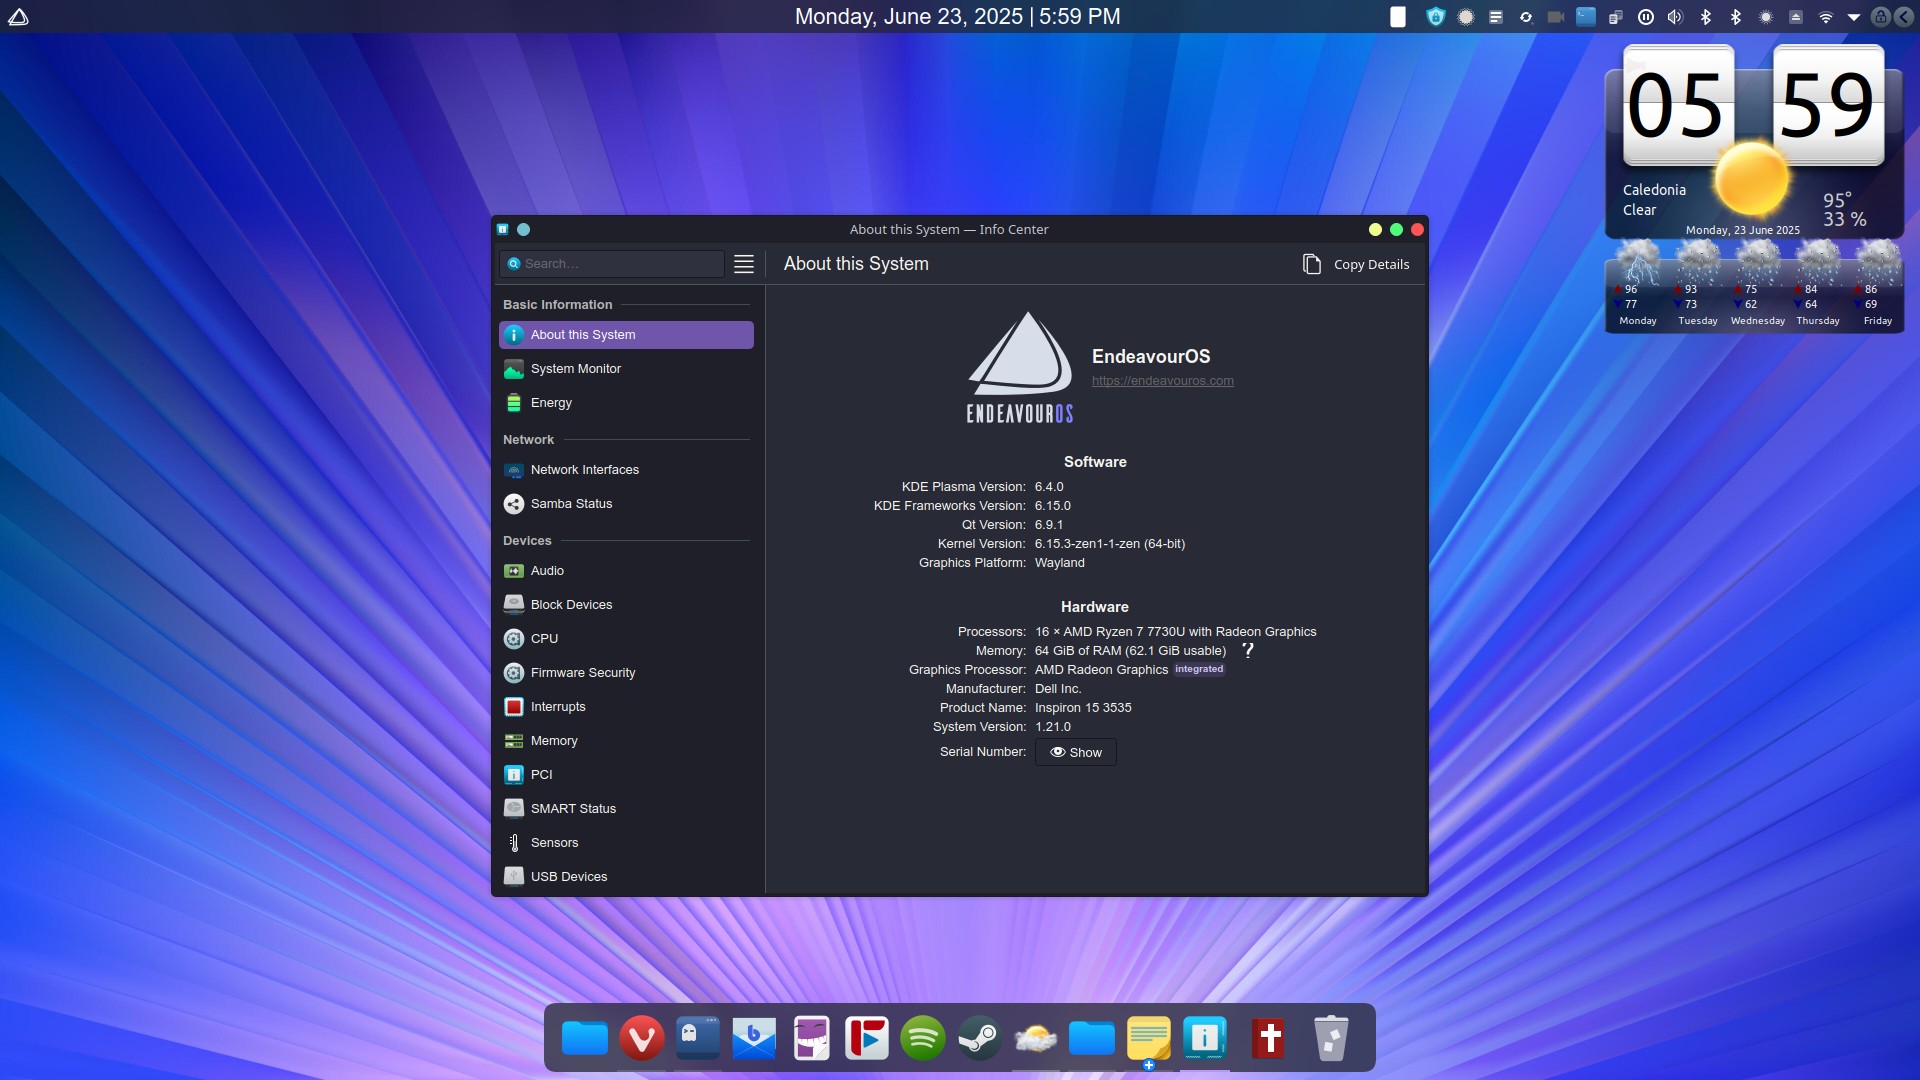
Task: Open the trash icon in dock
Action: (x=1331, y=1039)
